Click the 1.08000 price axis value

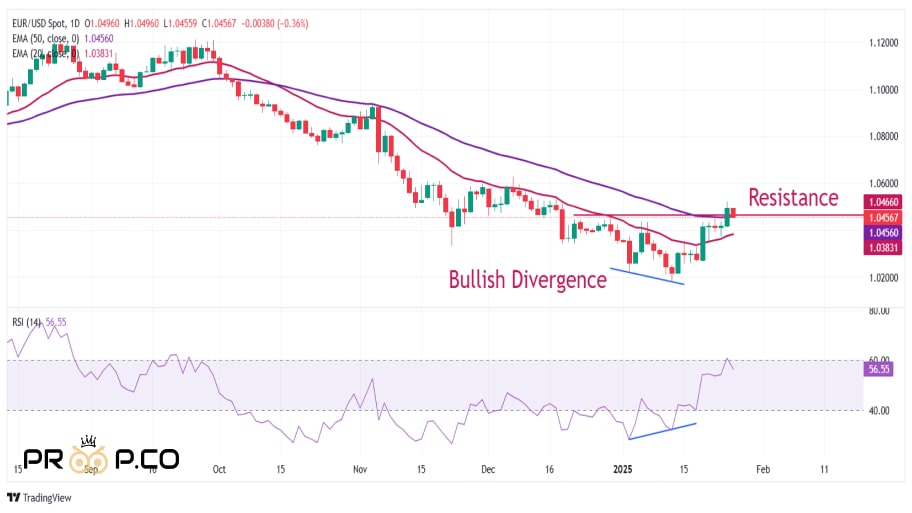pos(884,137)
